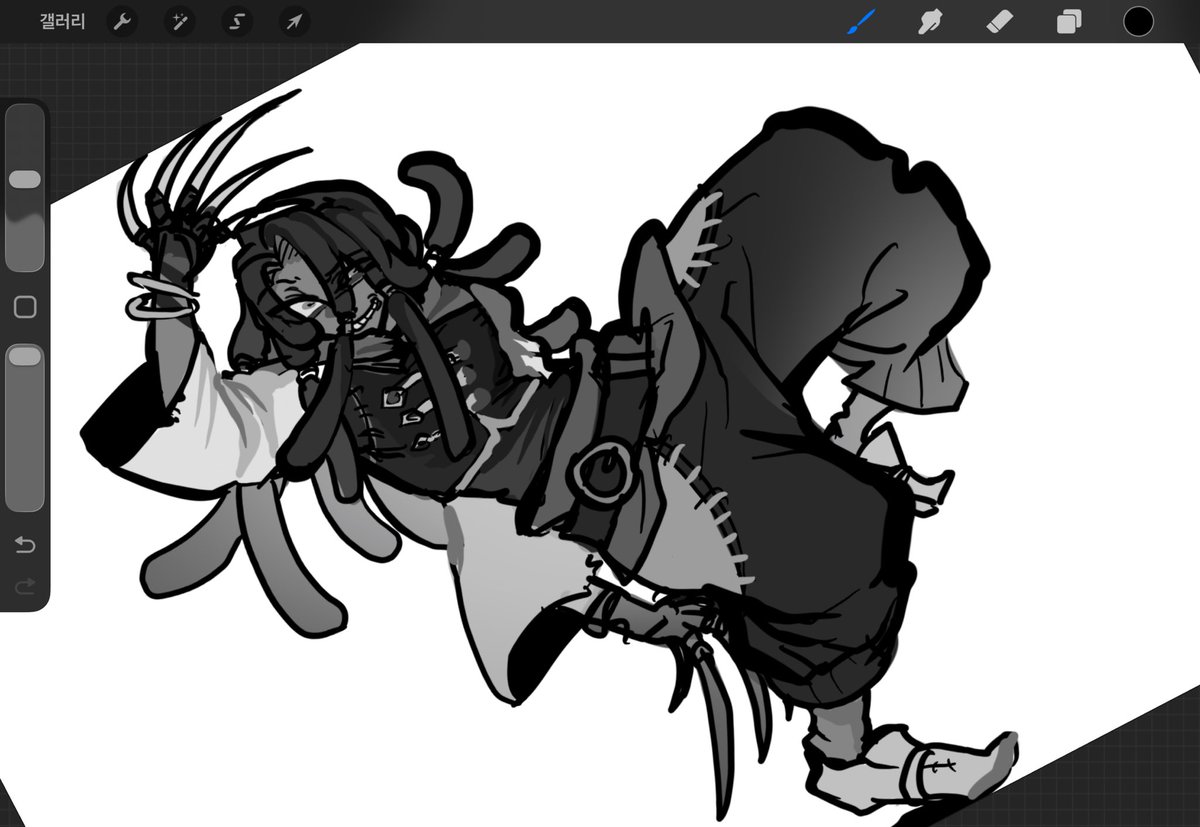The image size is (1200, 827).
Task: Open the black color picker circle
Action: (x=1138, y=21)
